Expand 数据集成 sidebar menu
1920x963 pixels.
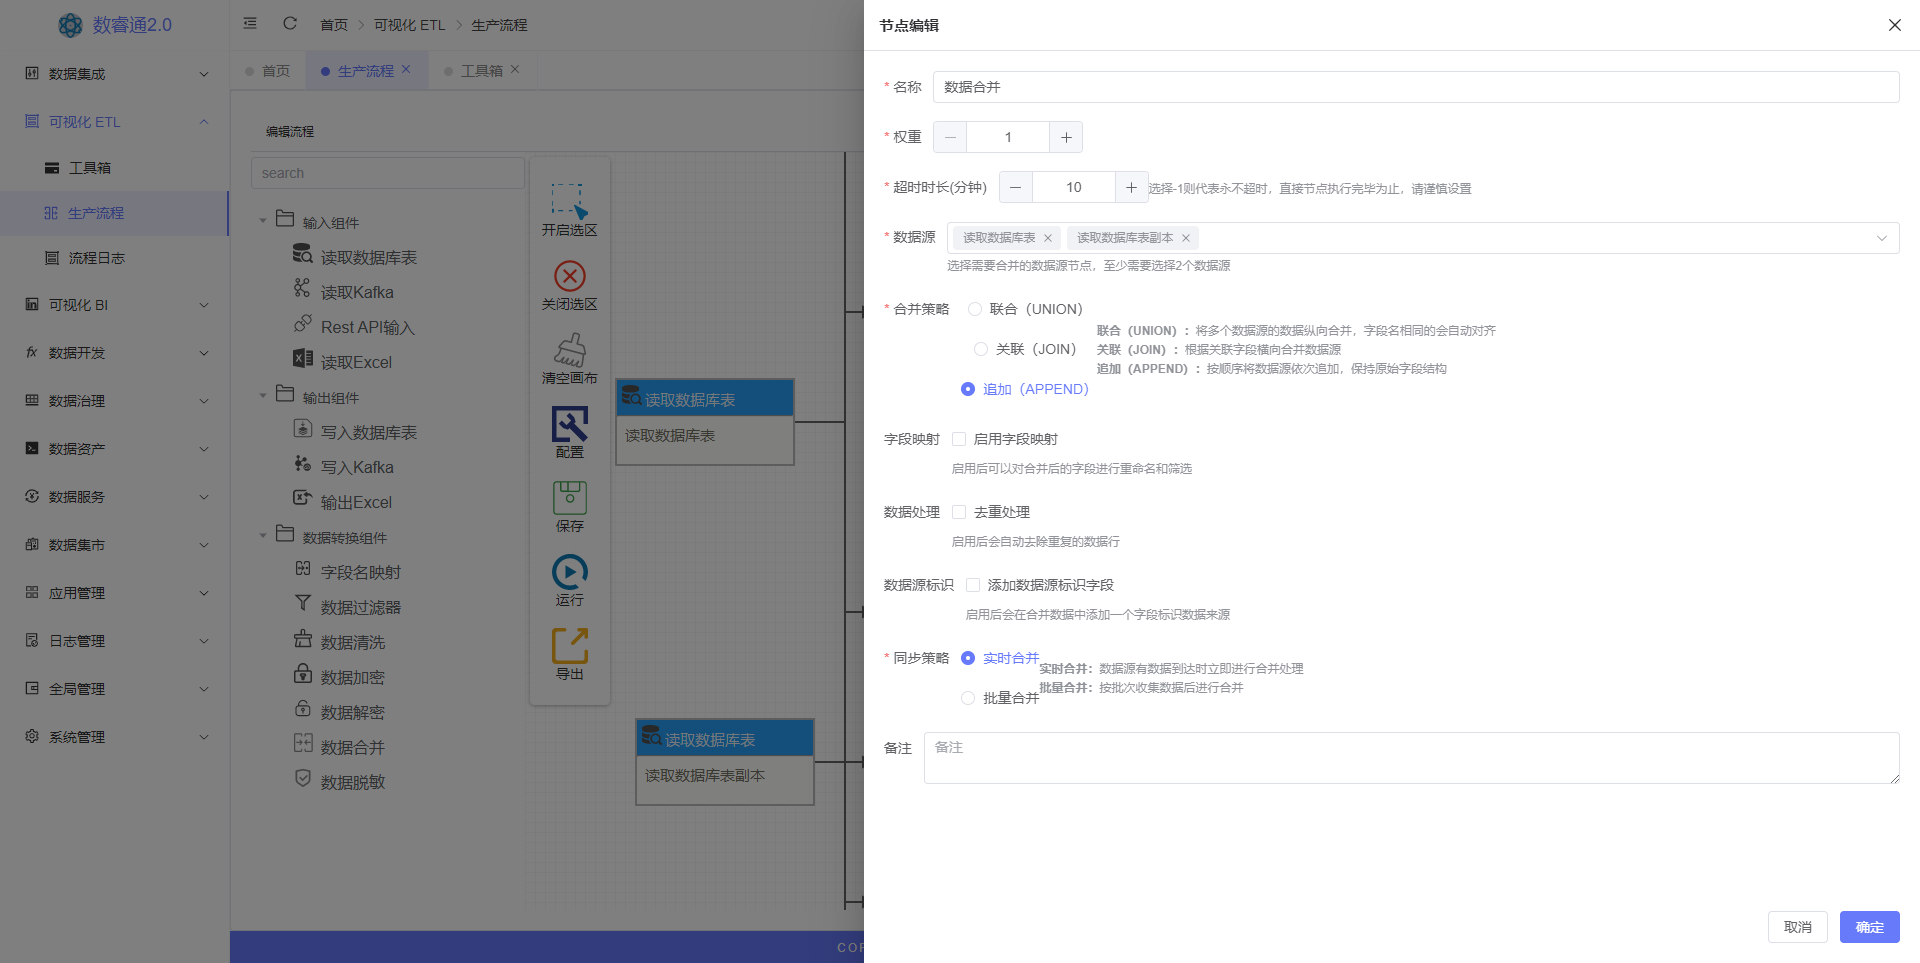click(115, 74)
